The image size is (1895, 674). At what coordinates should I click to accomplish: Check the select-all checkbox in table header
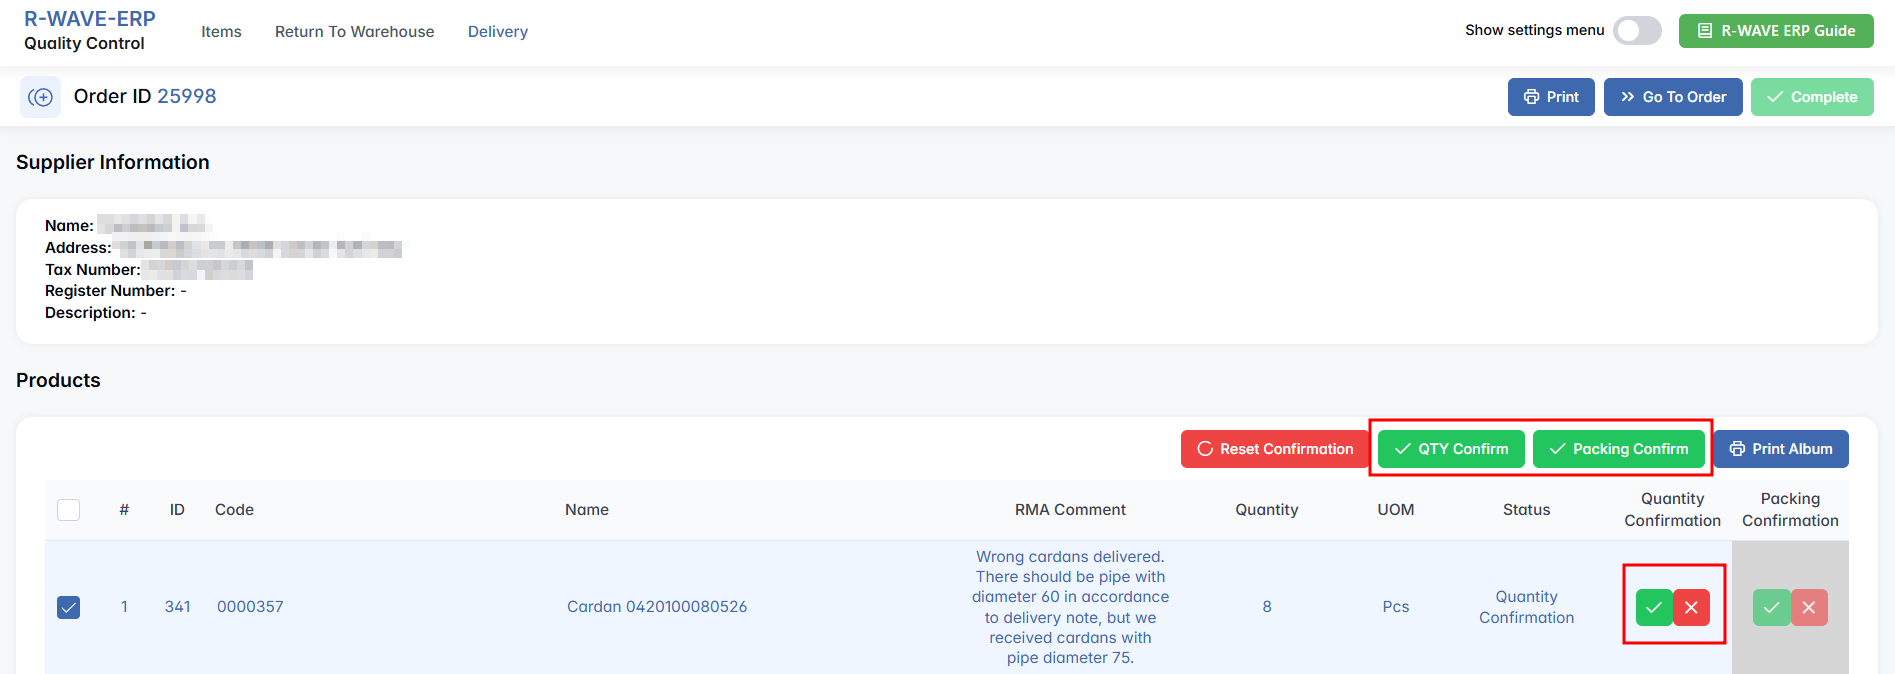[69, 510]
